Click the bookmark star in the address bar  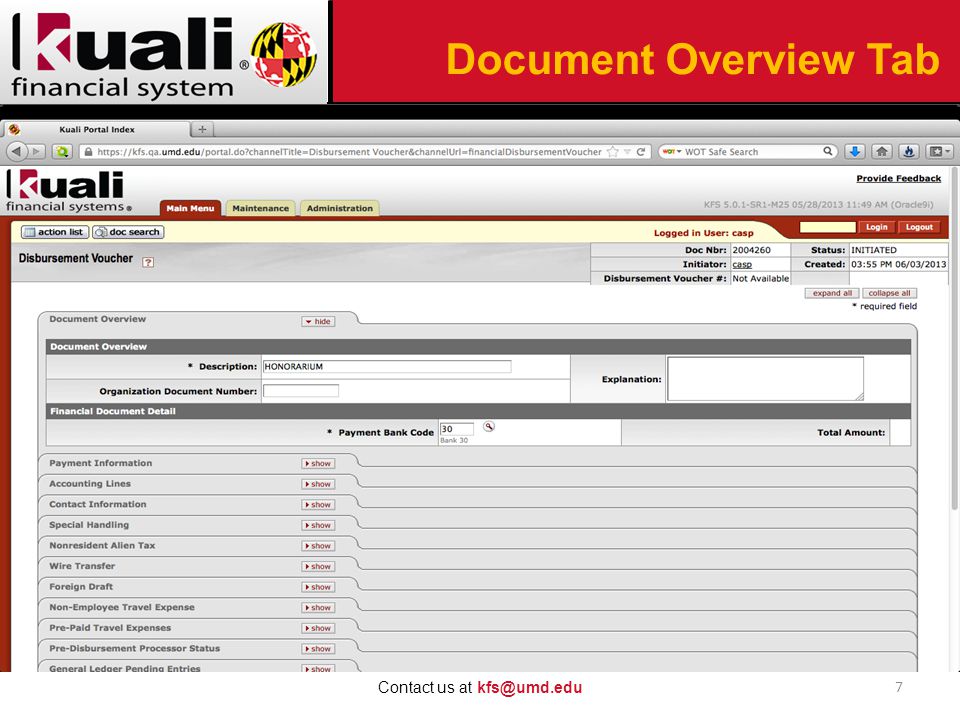pyautogui.click(x=612, y=152)
